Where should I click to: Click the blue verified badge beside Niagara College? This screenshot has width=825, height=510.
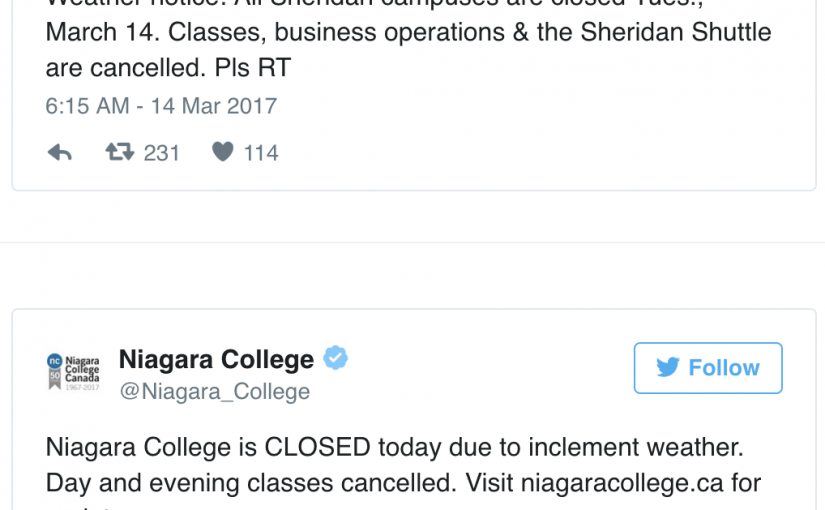coord(336,358)
